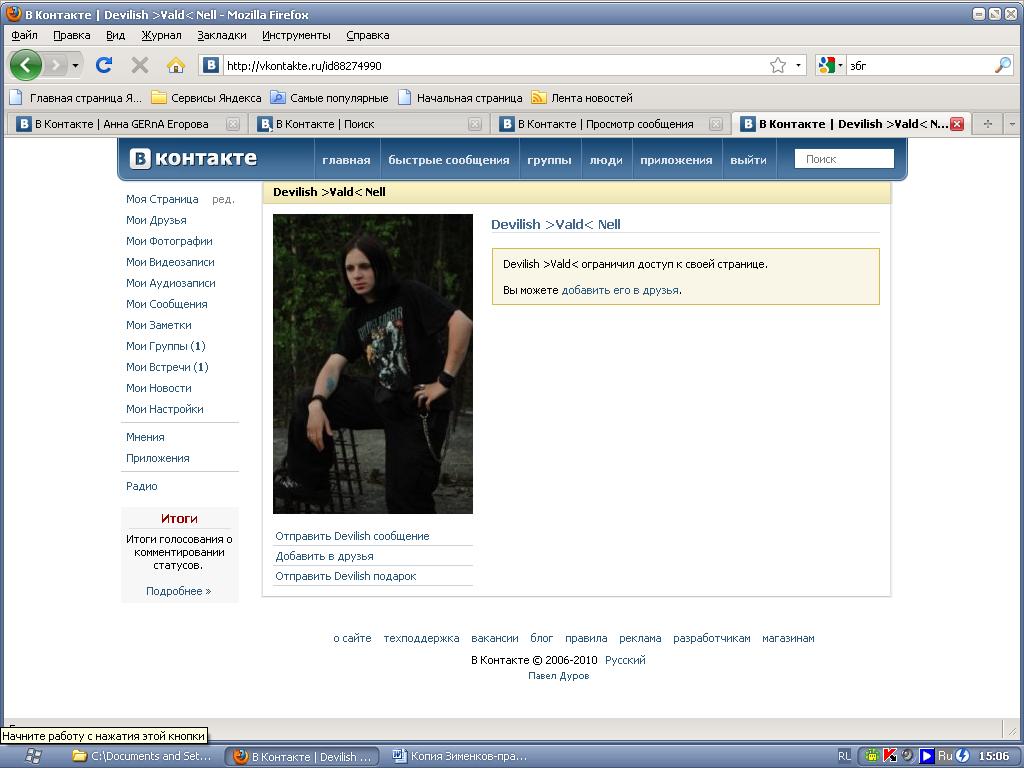Open the Закладки menu
Screen dimensions: 1024x769
click(222, 35)
